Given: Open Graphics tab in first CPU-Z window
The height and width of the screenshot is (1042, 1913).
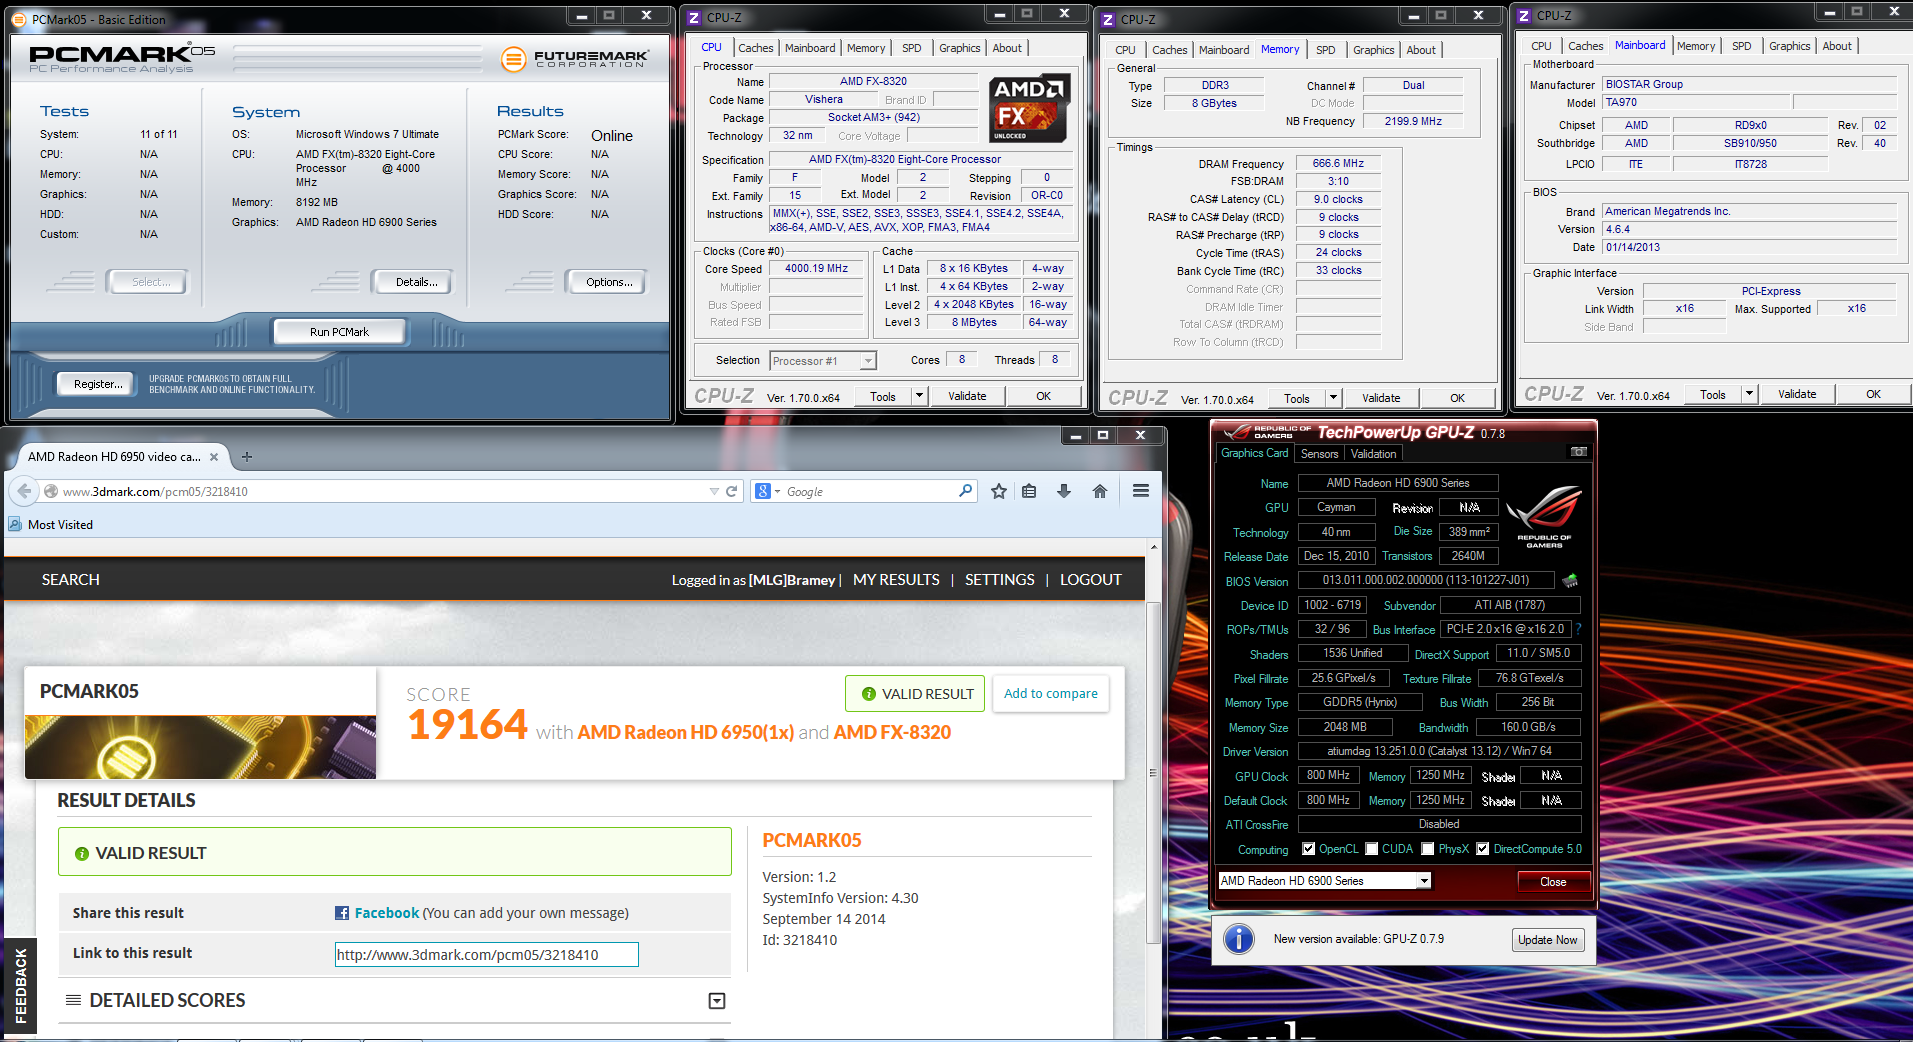Looking at the screenshot, I should click(x=959, y=48).
